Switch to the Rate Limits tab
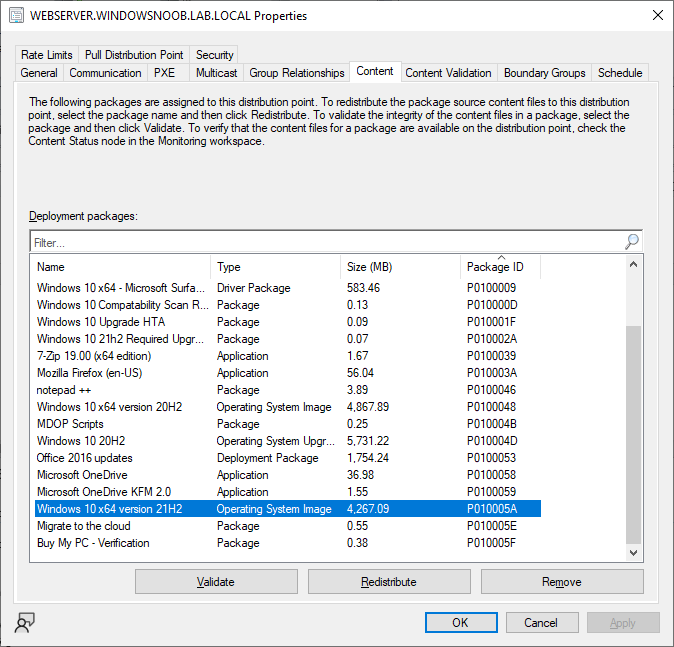Viewport: 674px width, 647px height. (47, 55)
